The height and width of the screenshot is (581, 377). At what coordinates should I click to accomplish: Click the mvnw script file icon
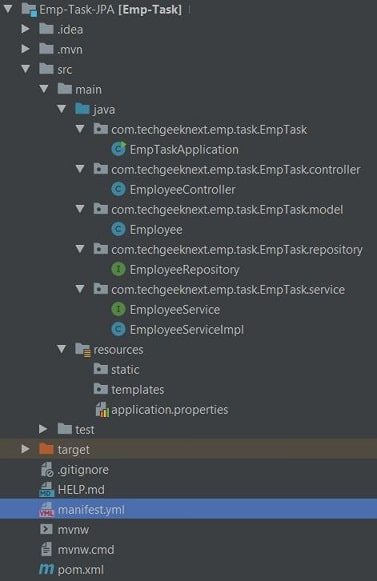46,529
